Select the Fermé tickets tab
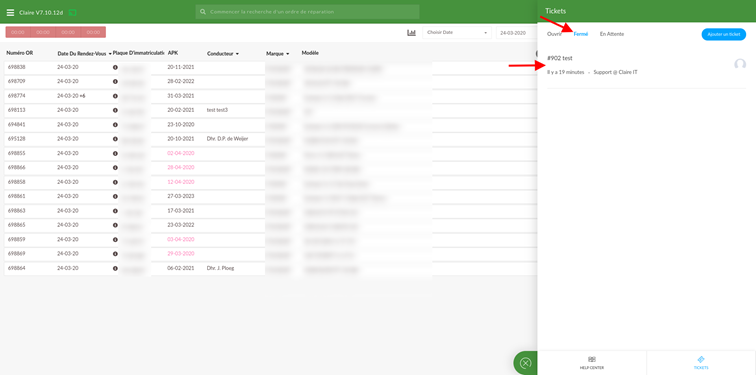The height and width of the screenshot is (375, 756). tap(580, 34)
